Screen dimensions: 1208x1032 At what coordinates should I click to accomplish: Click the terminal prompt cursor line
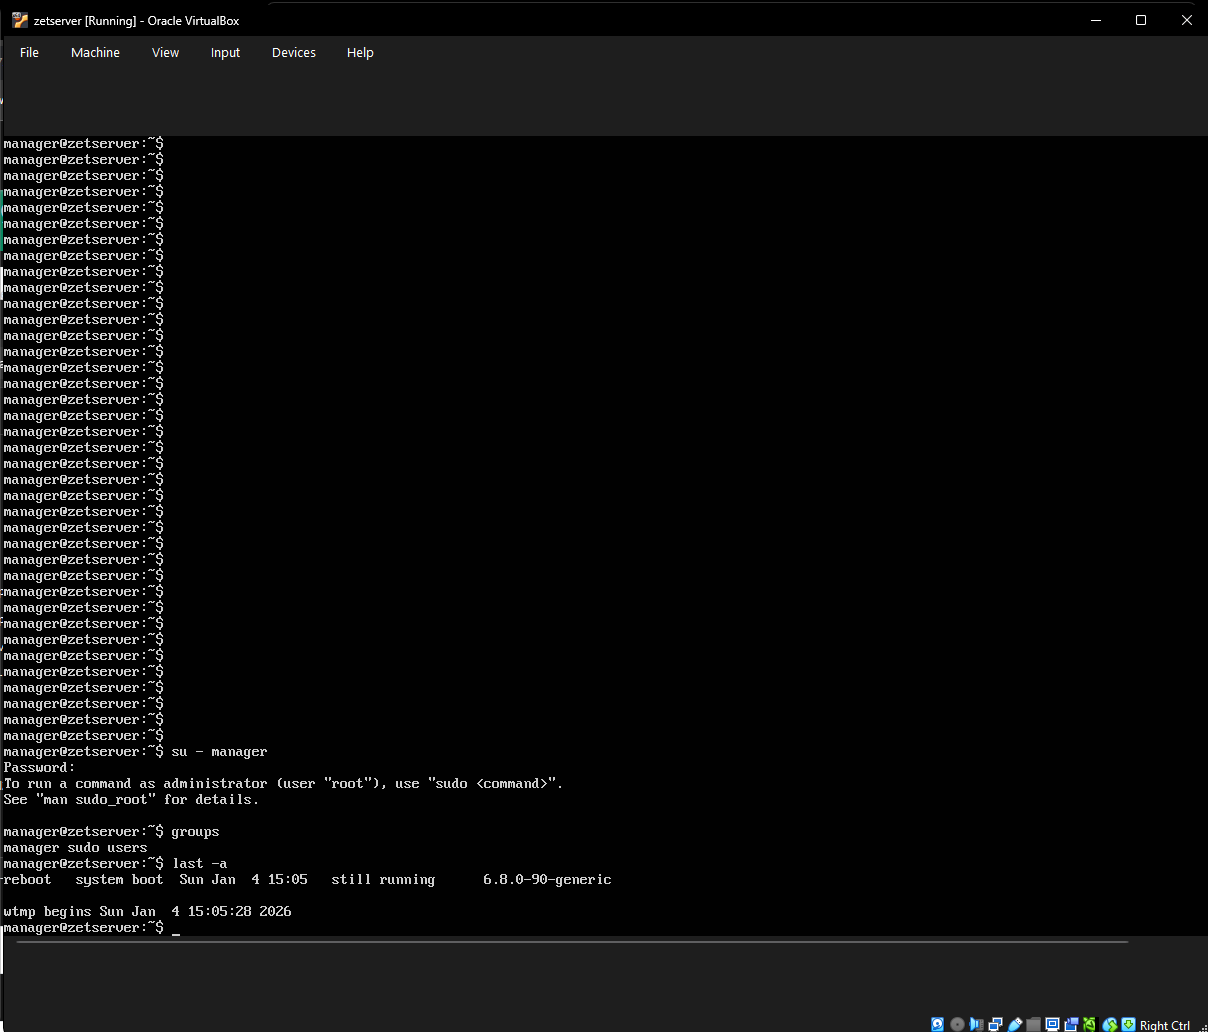(x=176, y=928)
